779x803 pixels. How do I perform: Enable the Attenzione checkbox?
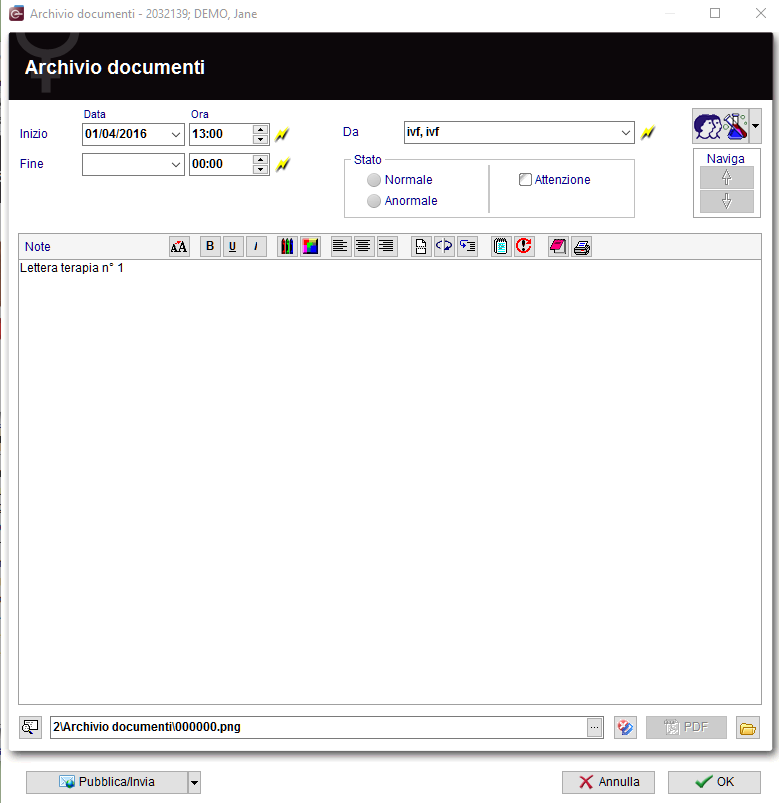(x=525, y=180)
